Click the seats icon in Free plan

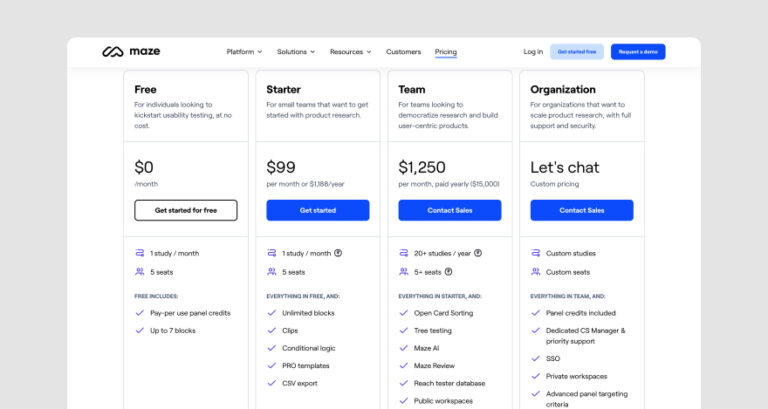pyautogui.click(x=140, y=271)
